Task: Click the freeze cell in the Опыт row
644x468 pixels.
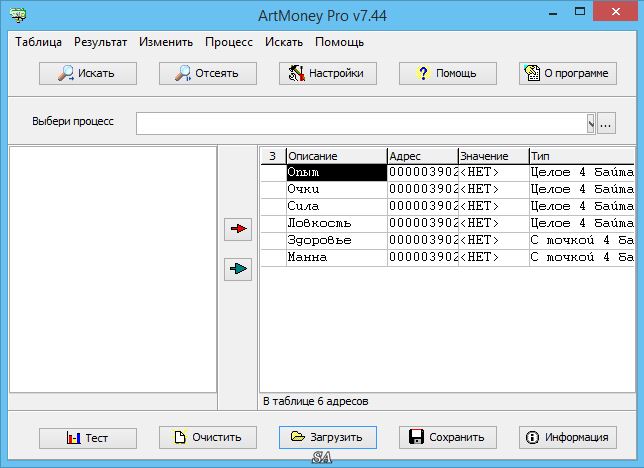Action: pos(274,173)
